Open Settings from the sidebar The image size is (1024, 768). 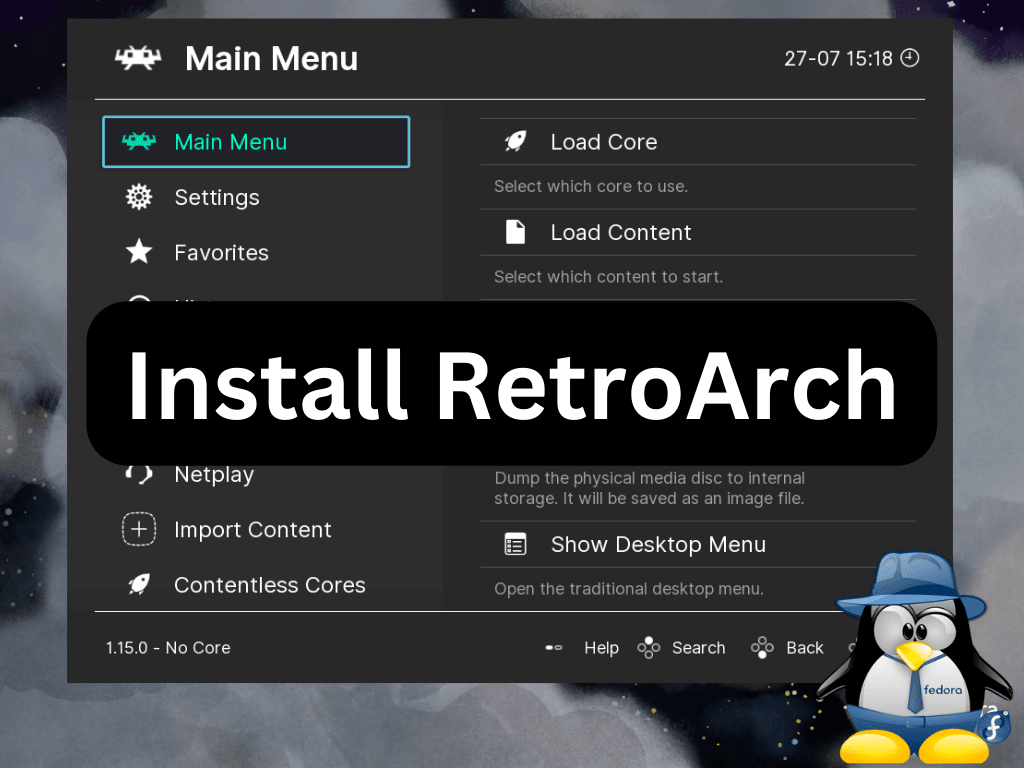[256, 197]
